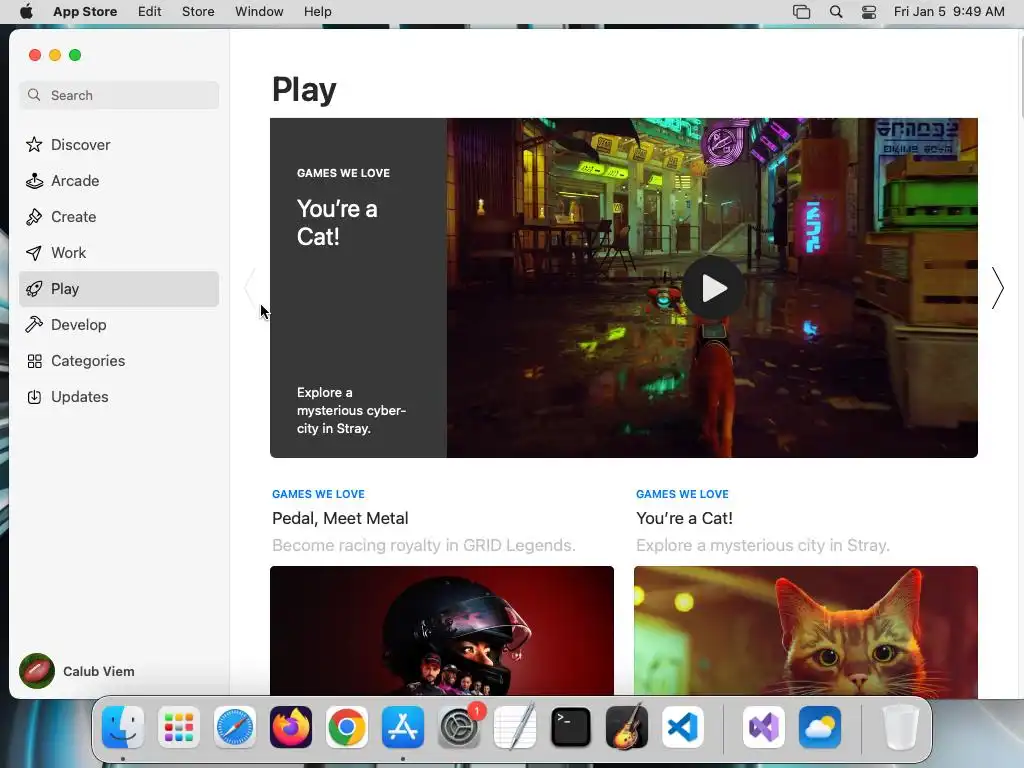Play the Stray featured video
This screenshot has height=768, width=1024.
click(713, 288)
